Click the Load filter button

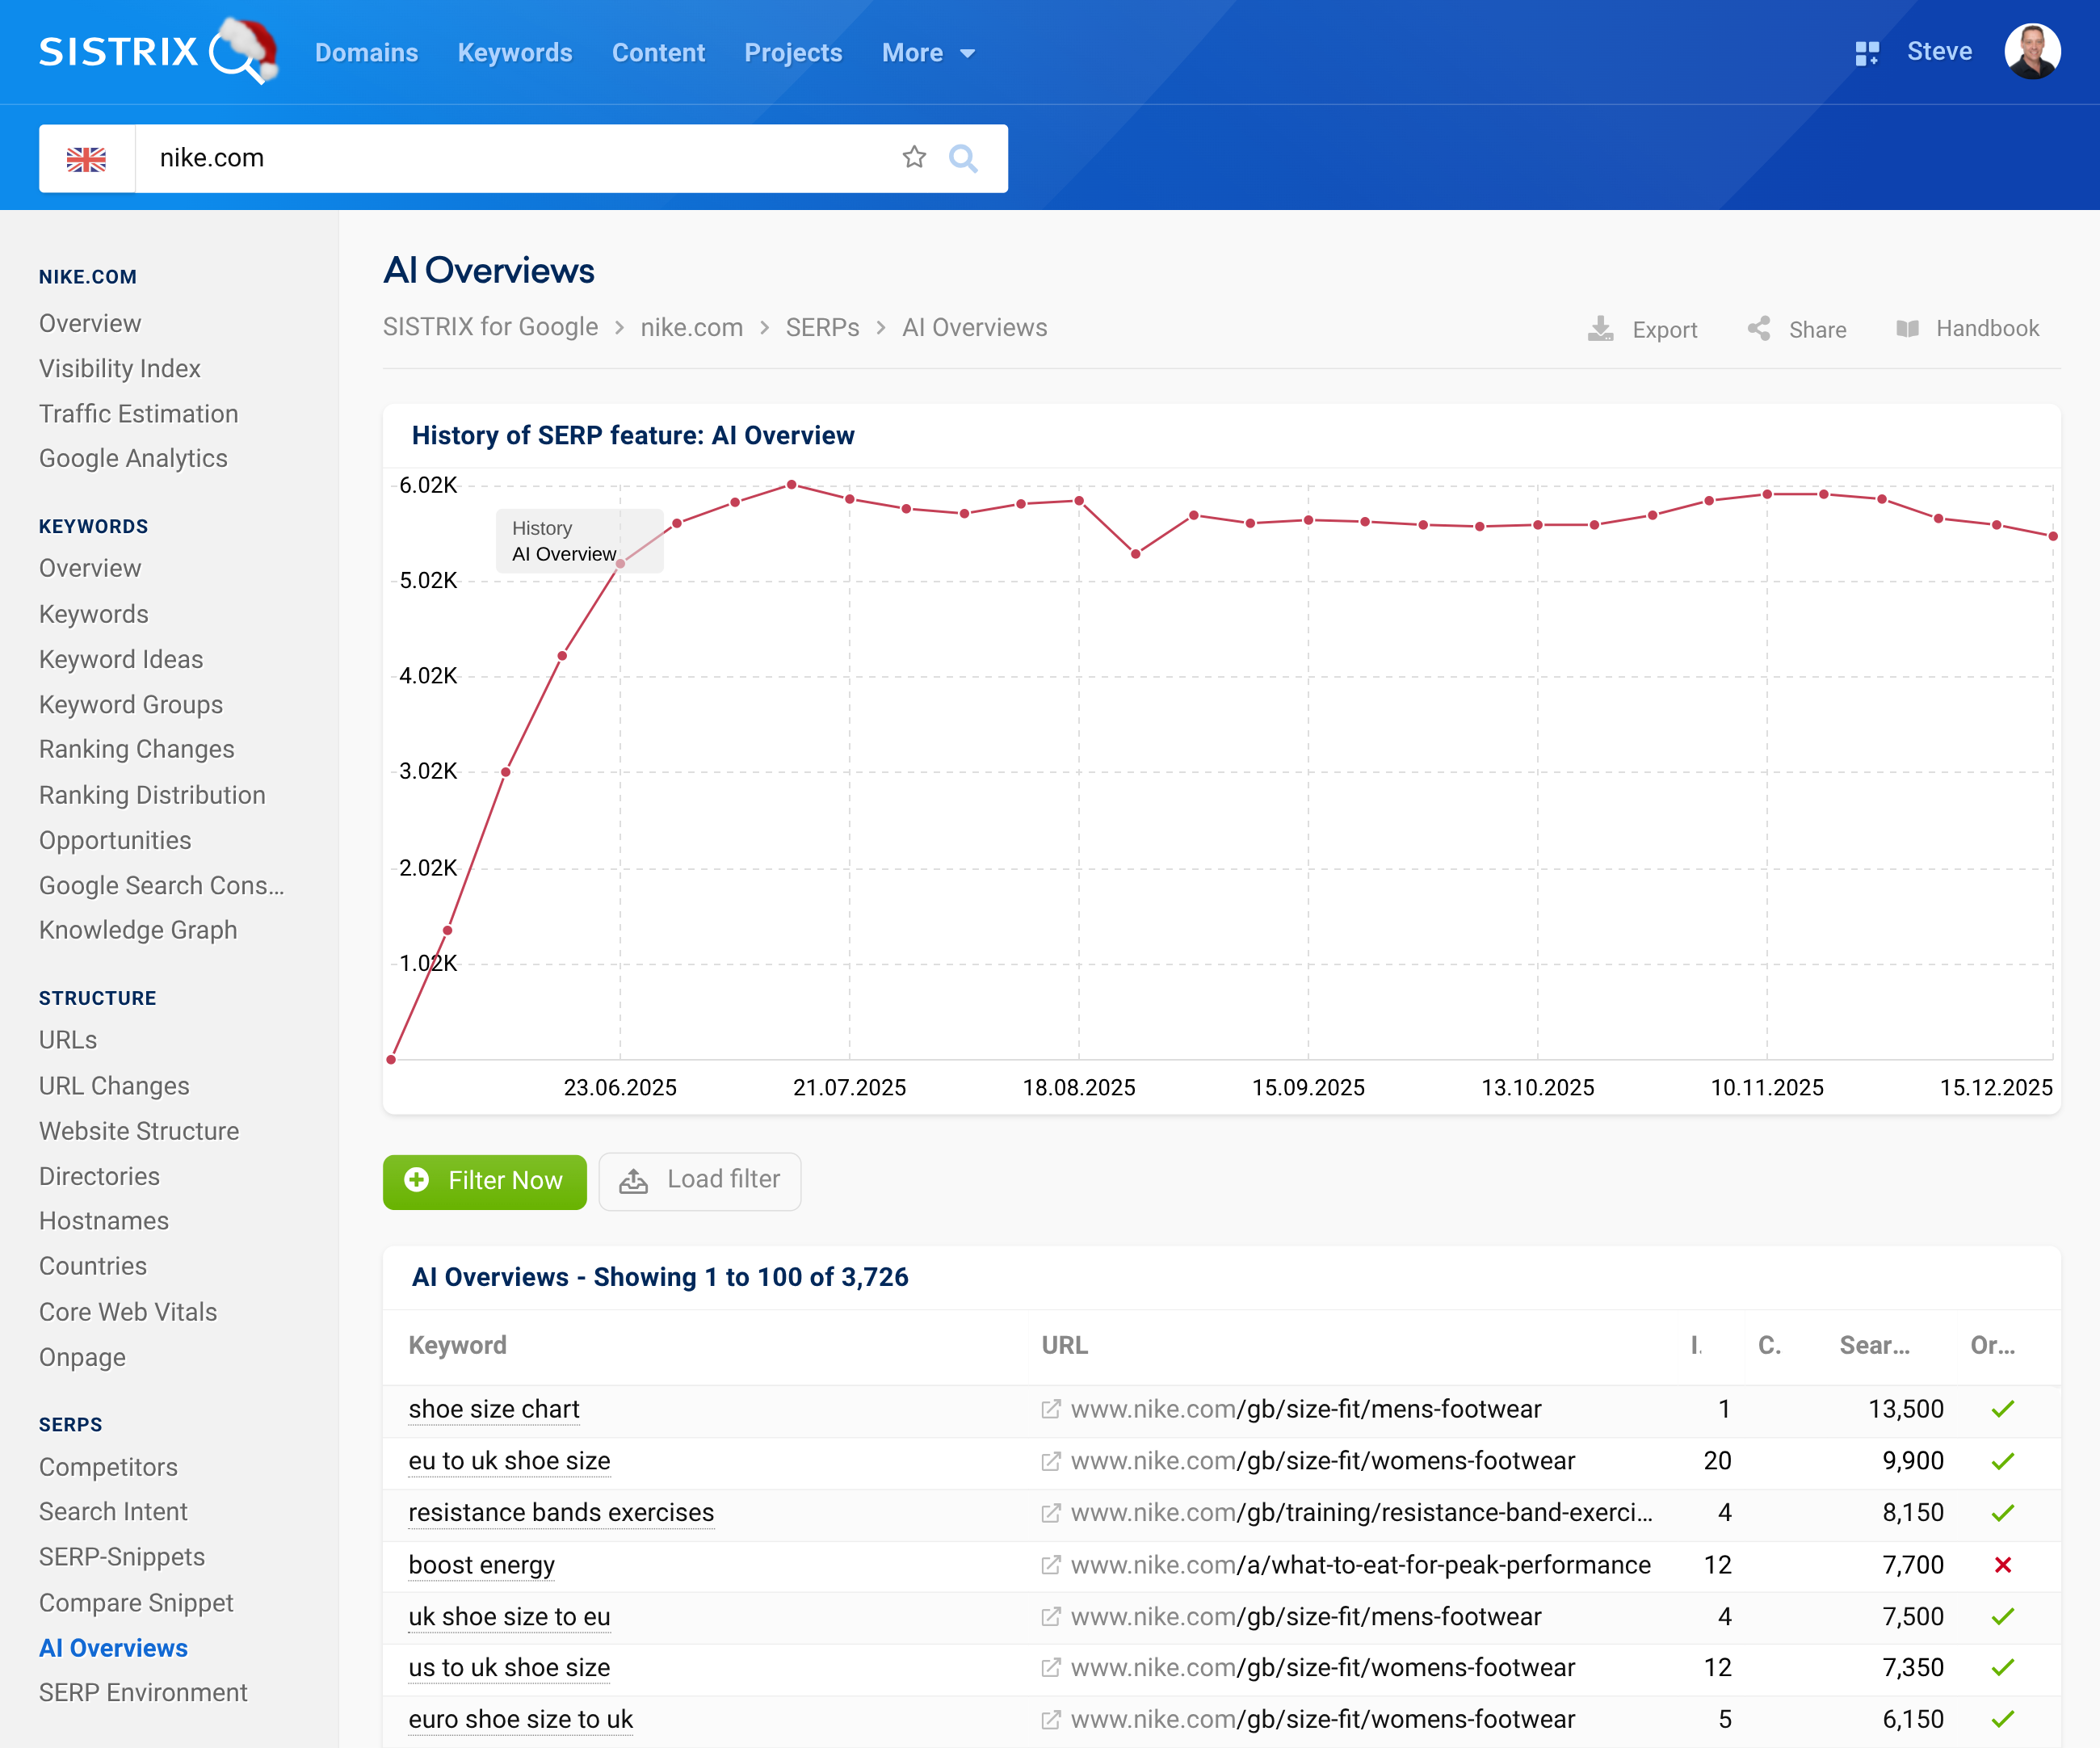point(699,1180)
